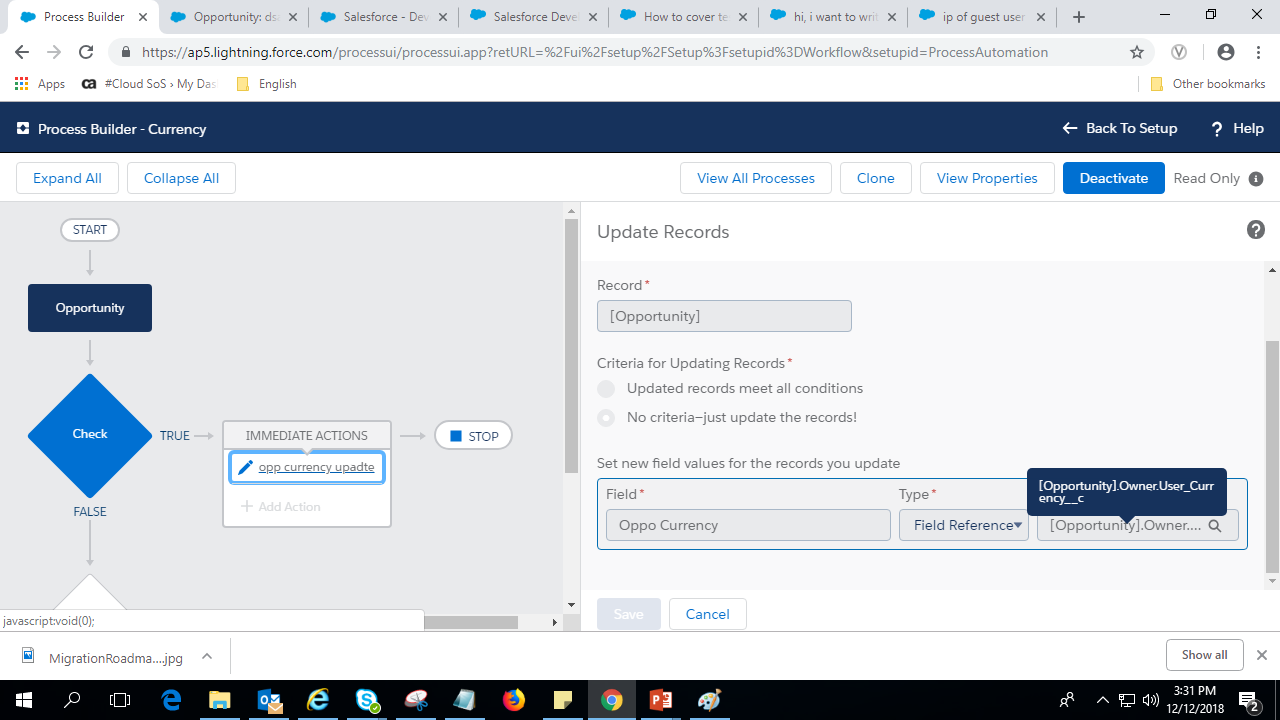
Task: Open Firefox from the taskbar
Action: coord(514,700)
